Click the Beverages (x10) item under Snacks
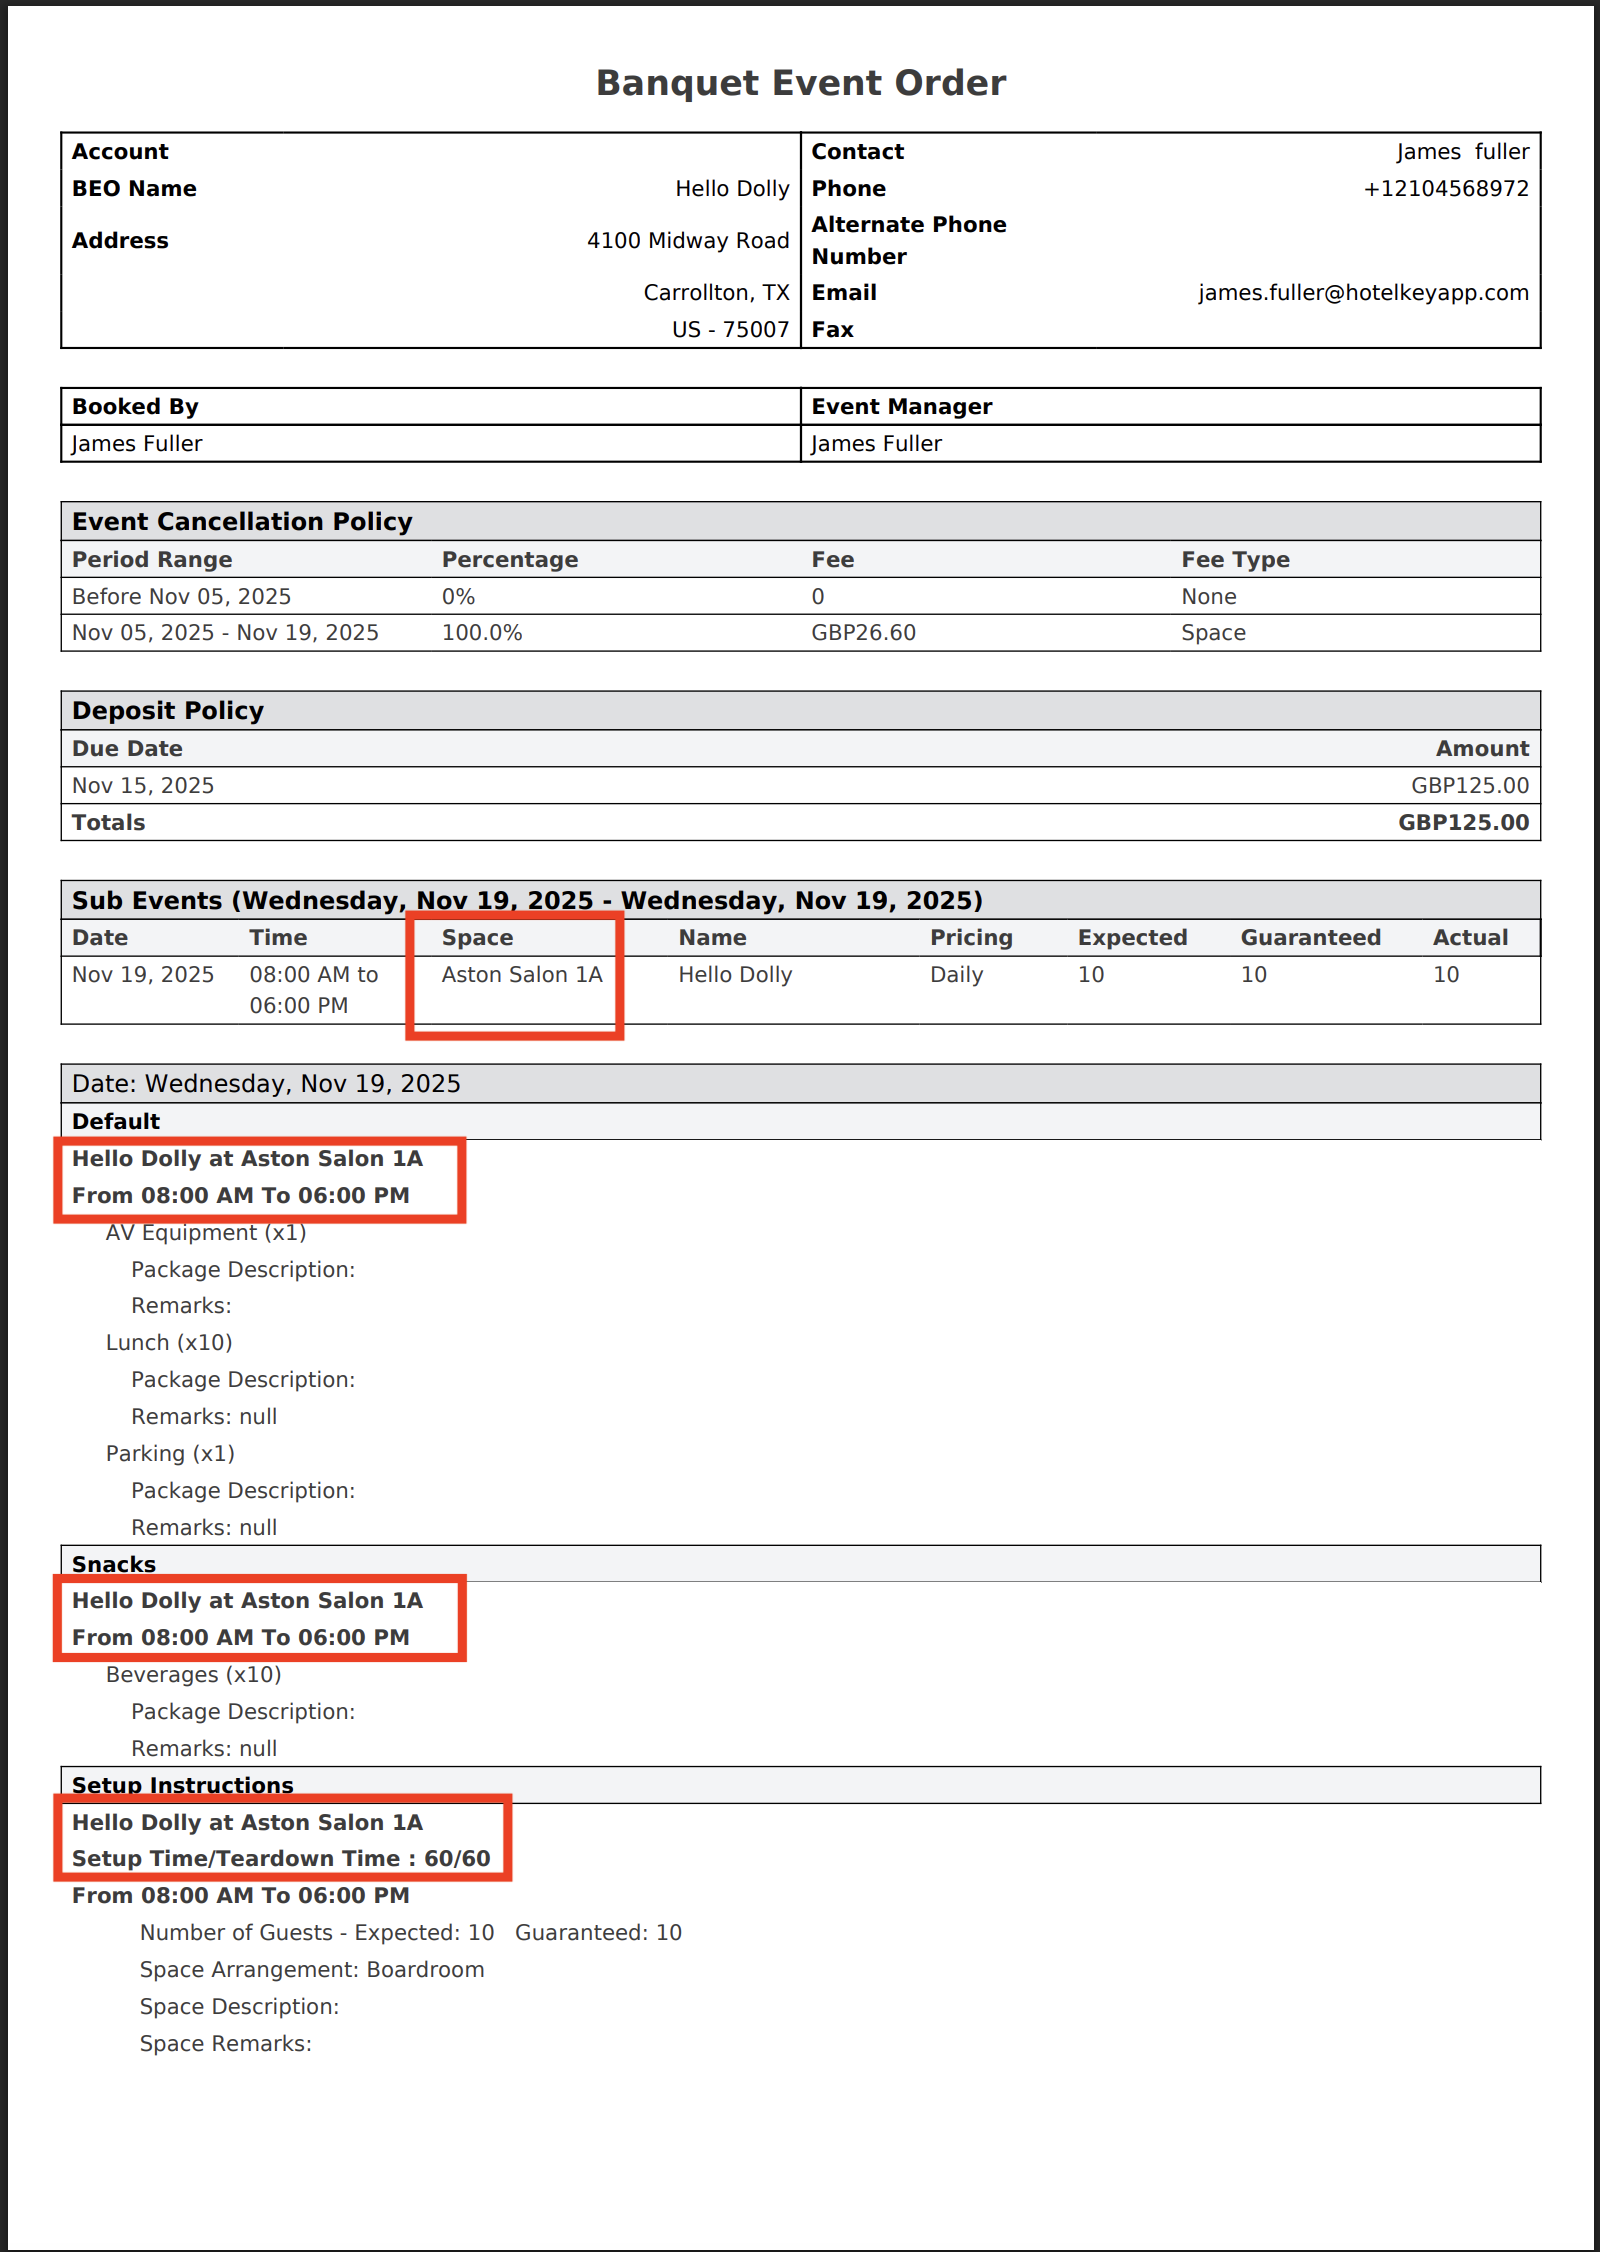Viewport: 1600px width, 2252px height. pos(194,1675)
